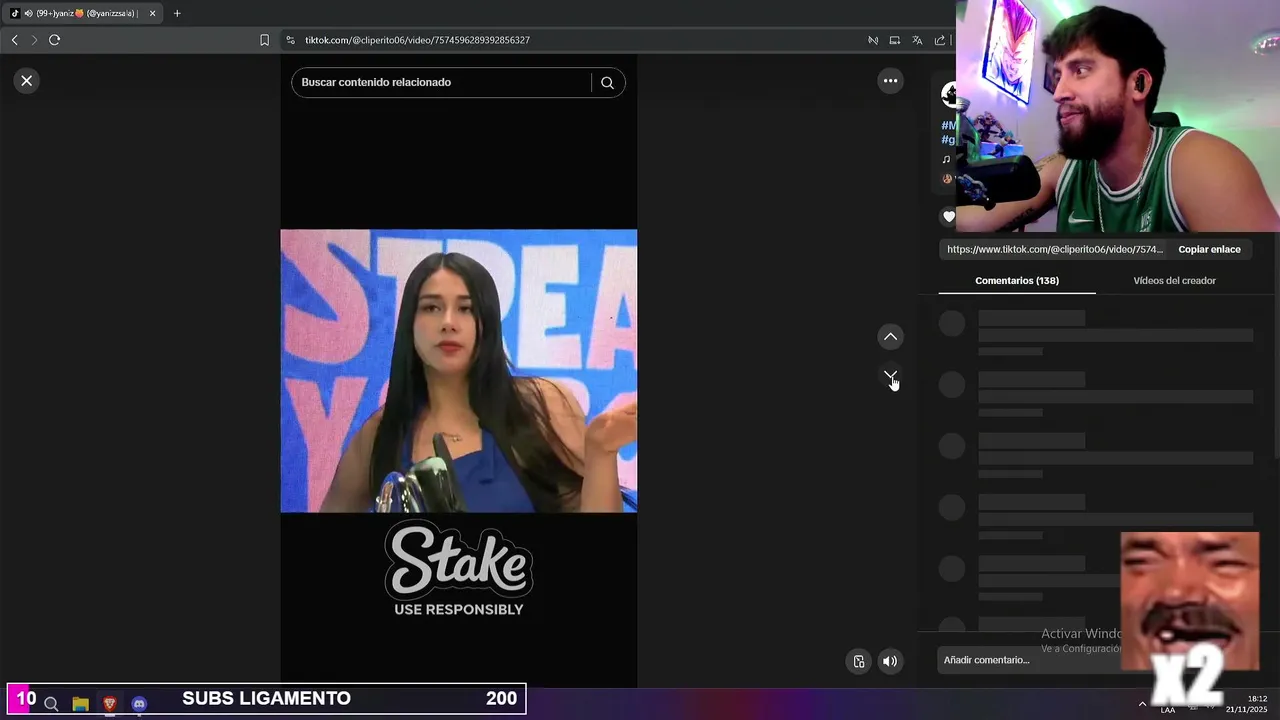Open Brave browser from taskbar

point(110,704)
